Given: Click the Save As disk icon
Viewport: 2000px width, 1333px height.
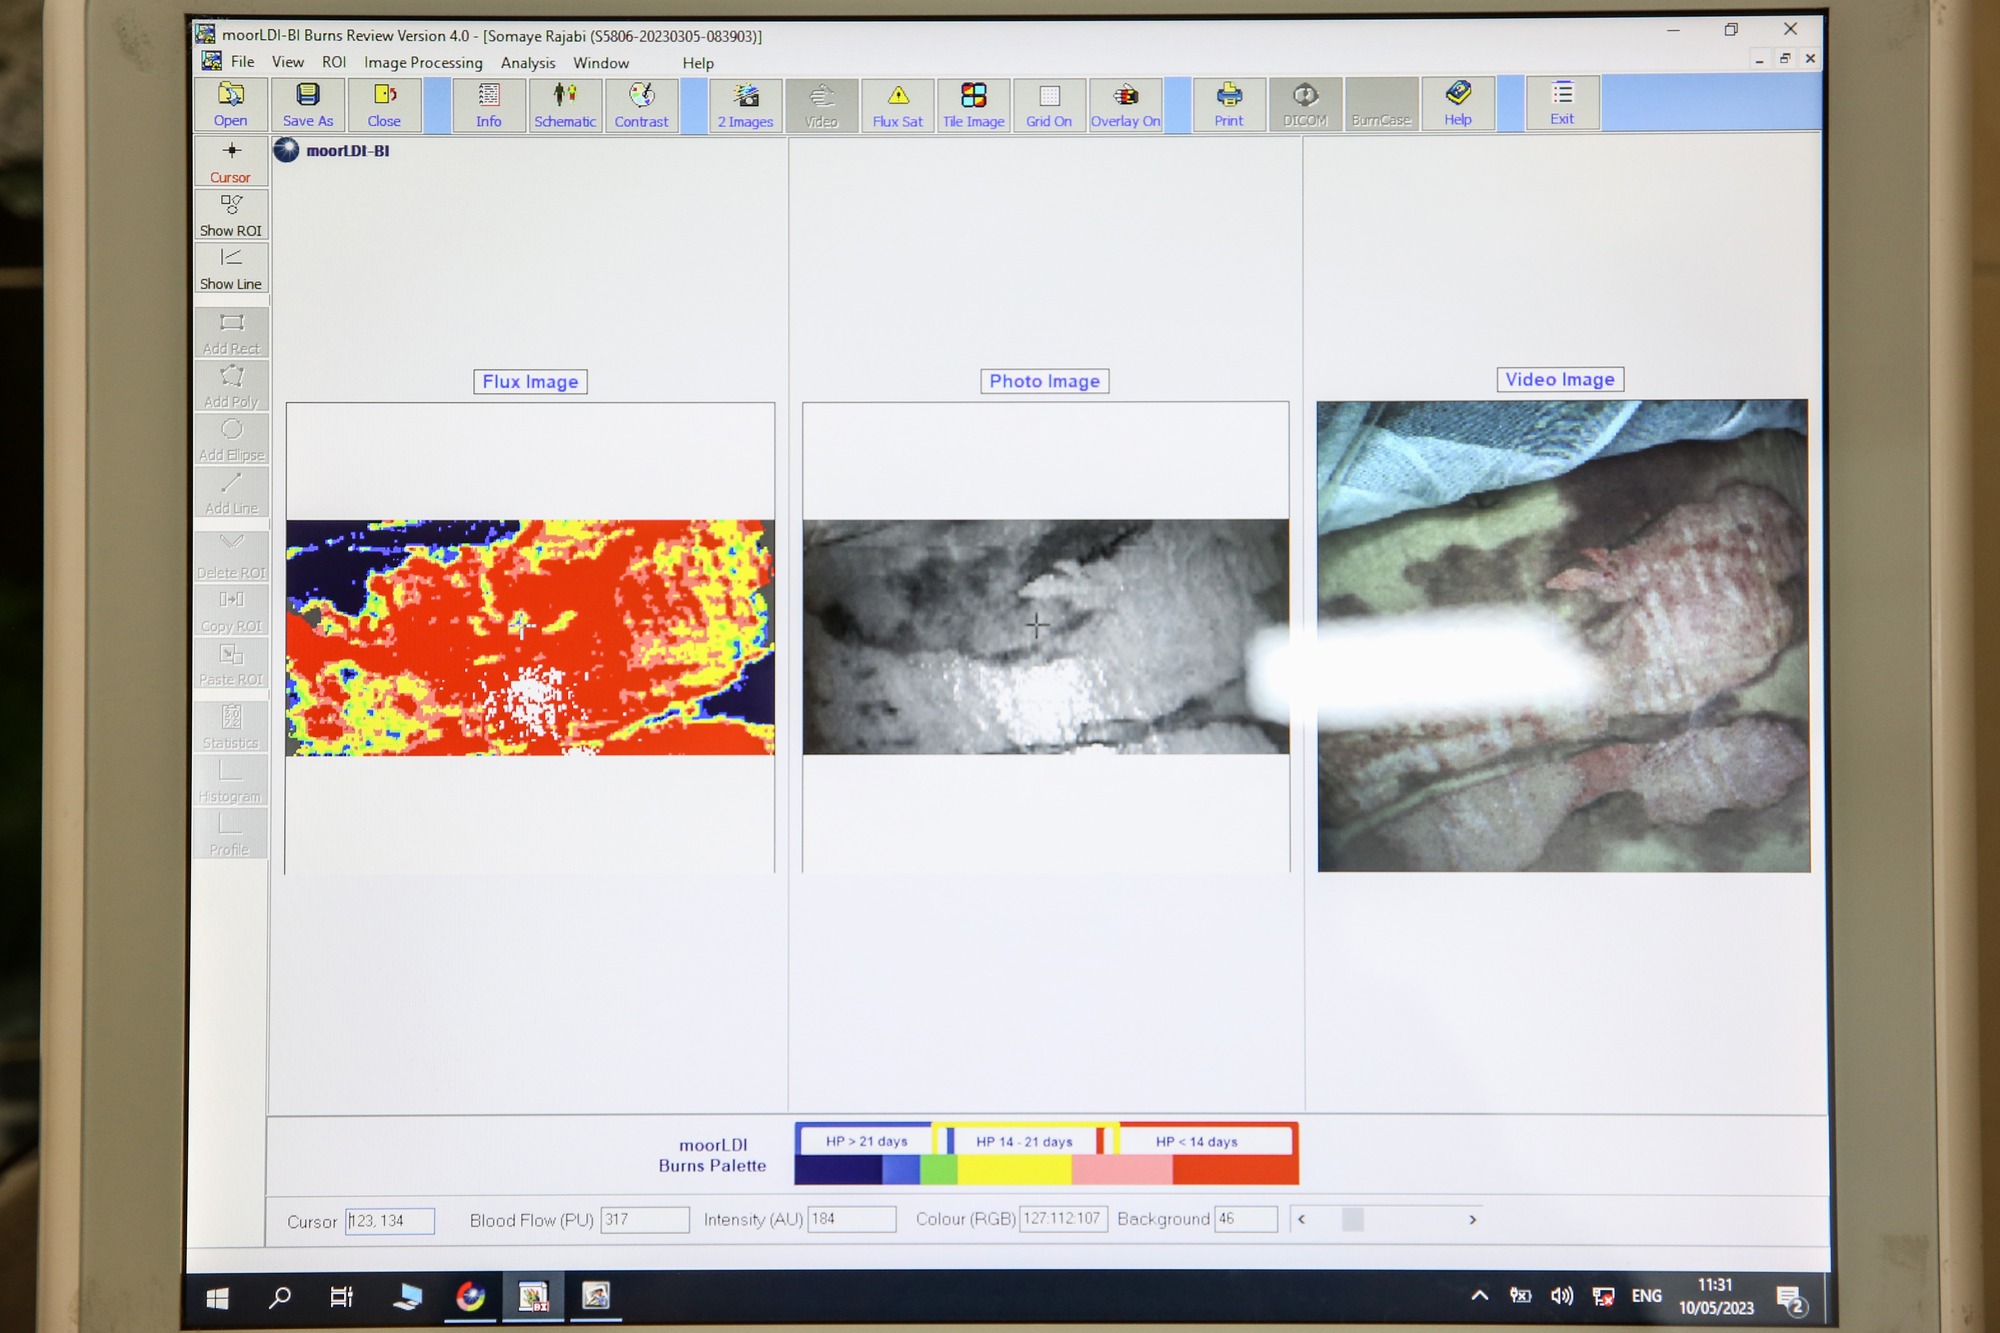Looking at the screenshot, I should pos(307,104).
